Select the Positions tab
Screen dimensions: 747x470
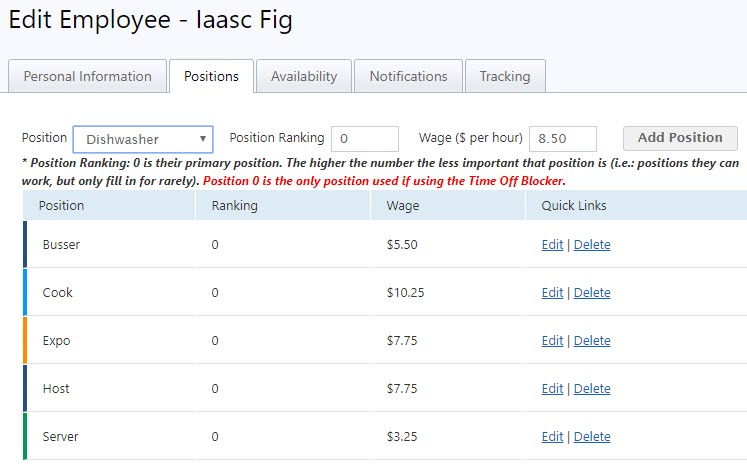(x=211, y=76)
